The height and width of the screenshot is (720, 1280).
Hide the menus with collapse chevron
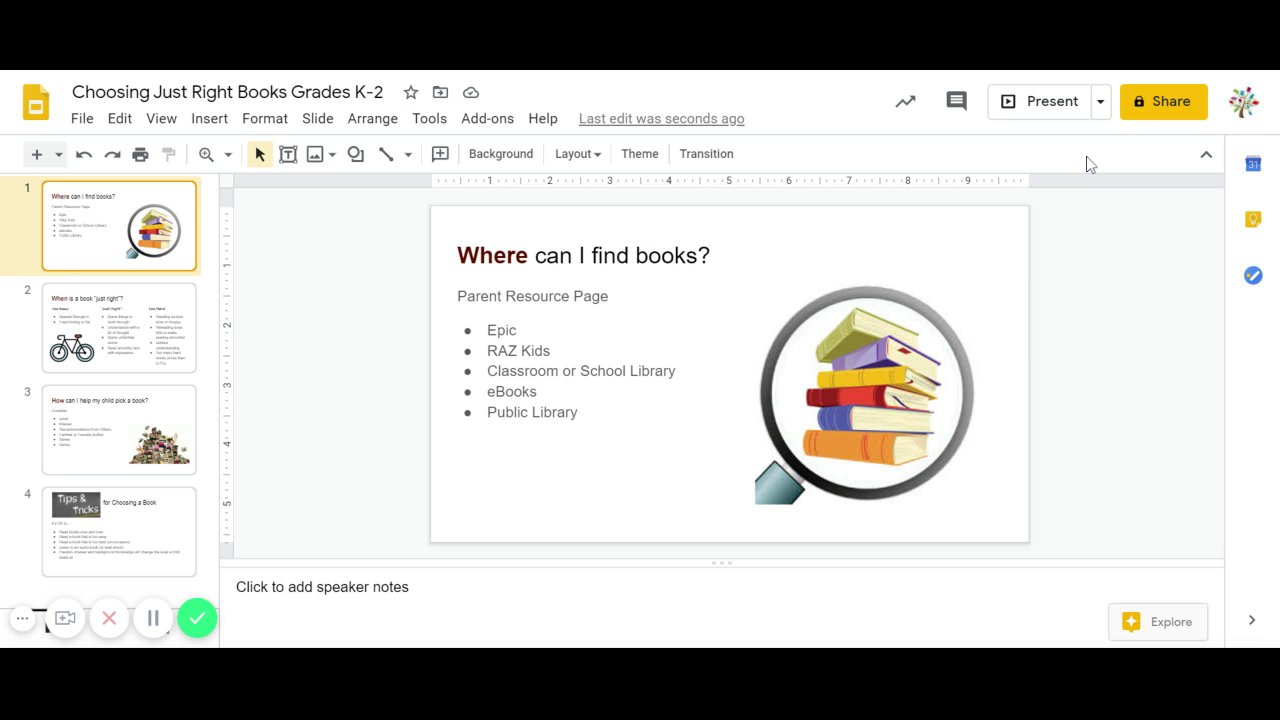coord(1206,154)
